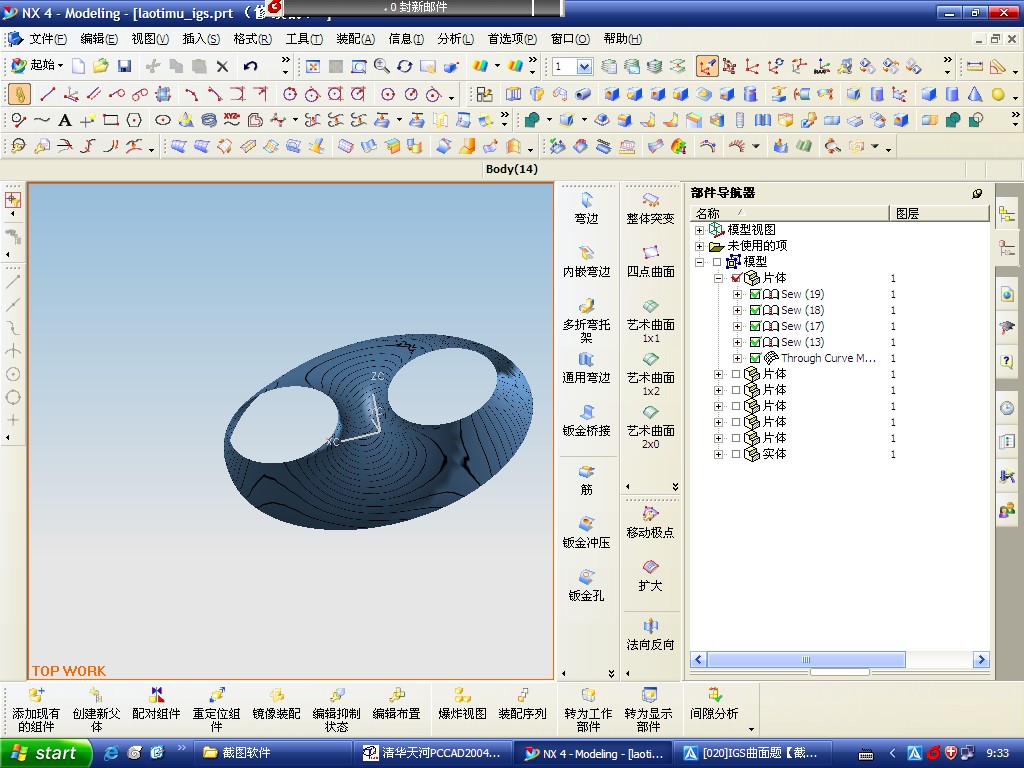
Task: Toggle checkbox for Sew (19)
Action: (x=755, y=294)
